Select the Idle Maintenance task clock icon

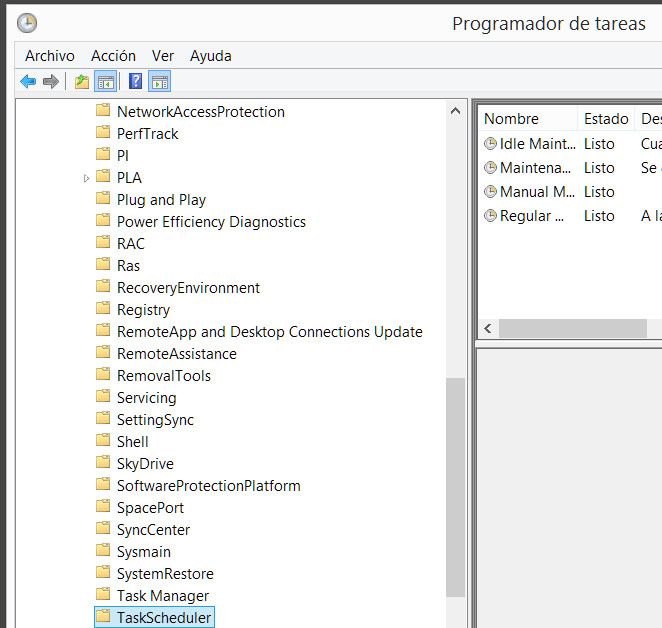[490, 143]
